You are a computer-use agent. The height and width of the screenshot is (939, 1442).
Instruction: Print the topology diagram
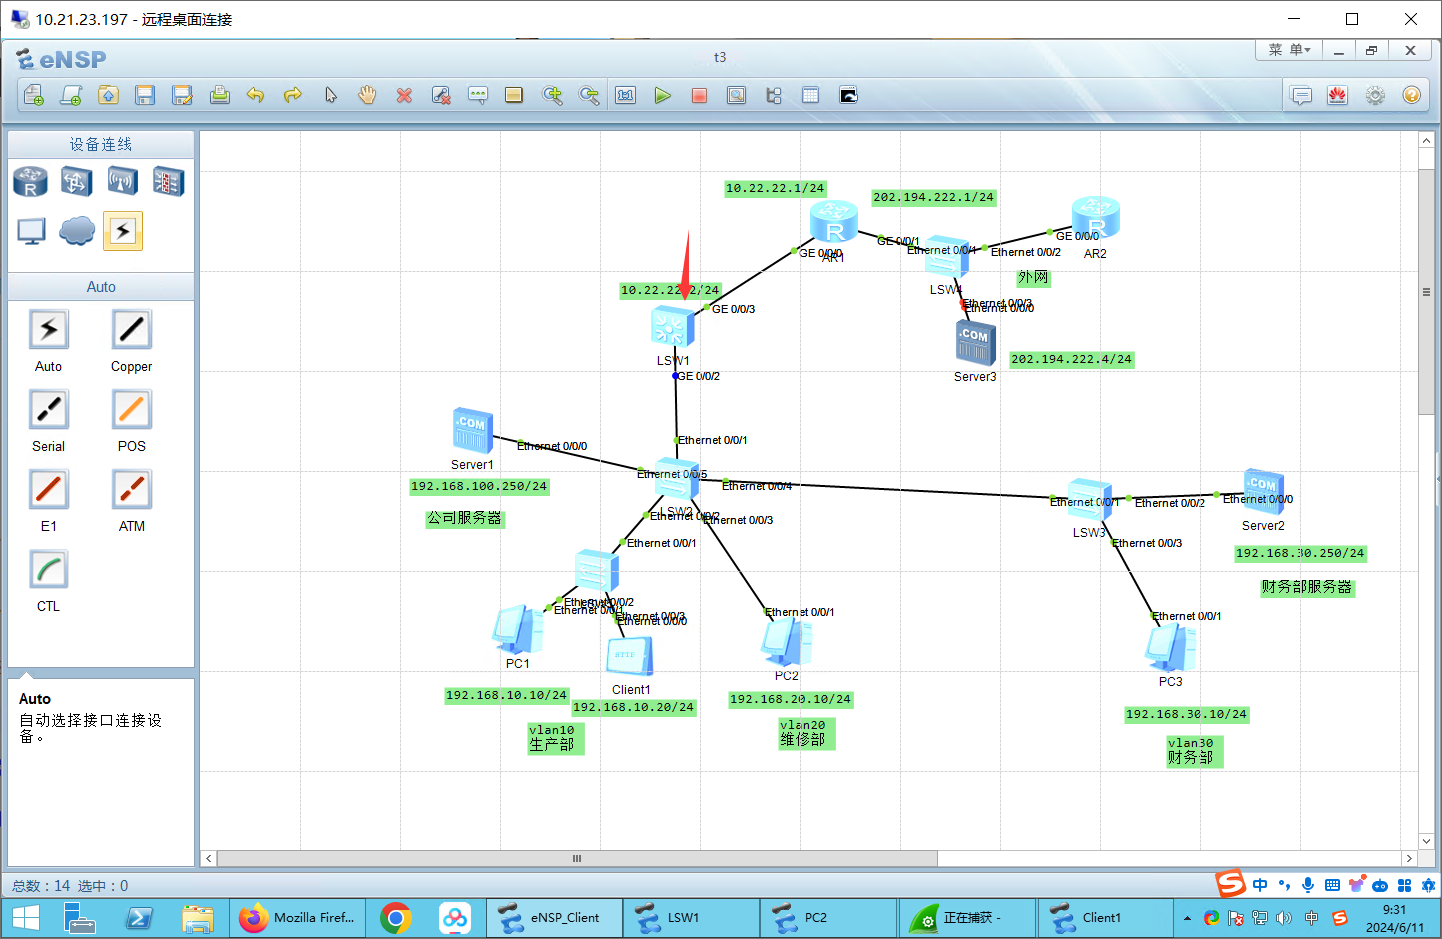click(219, 95)
